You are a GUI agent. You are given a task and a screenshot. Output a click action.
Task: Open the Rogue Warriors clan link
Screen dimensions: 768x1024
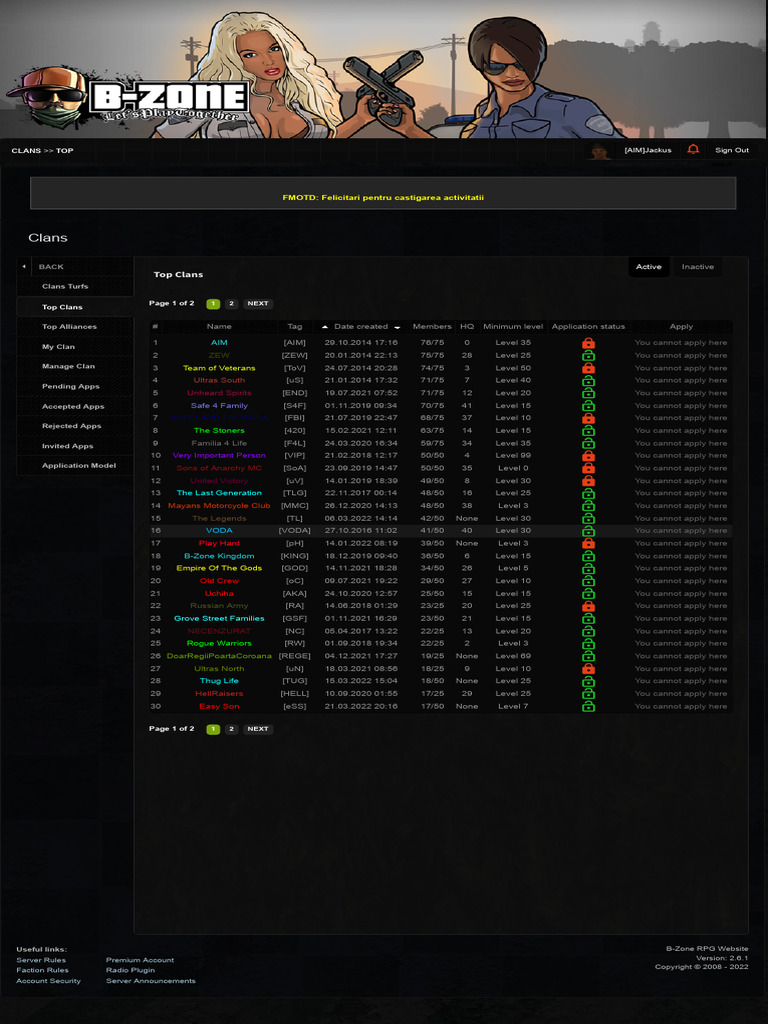[x=219, y=643]
